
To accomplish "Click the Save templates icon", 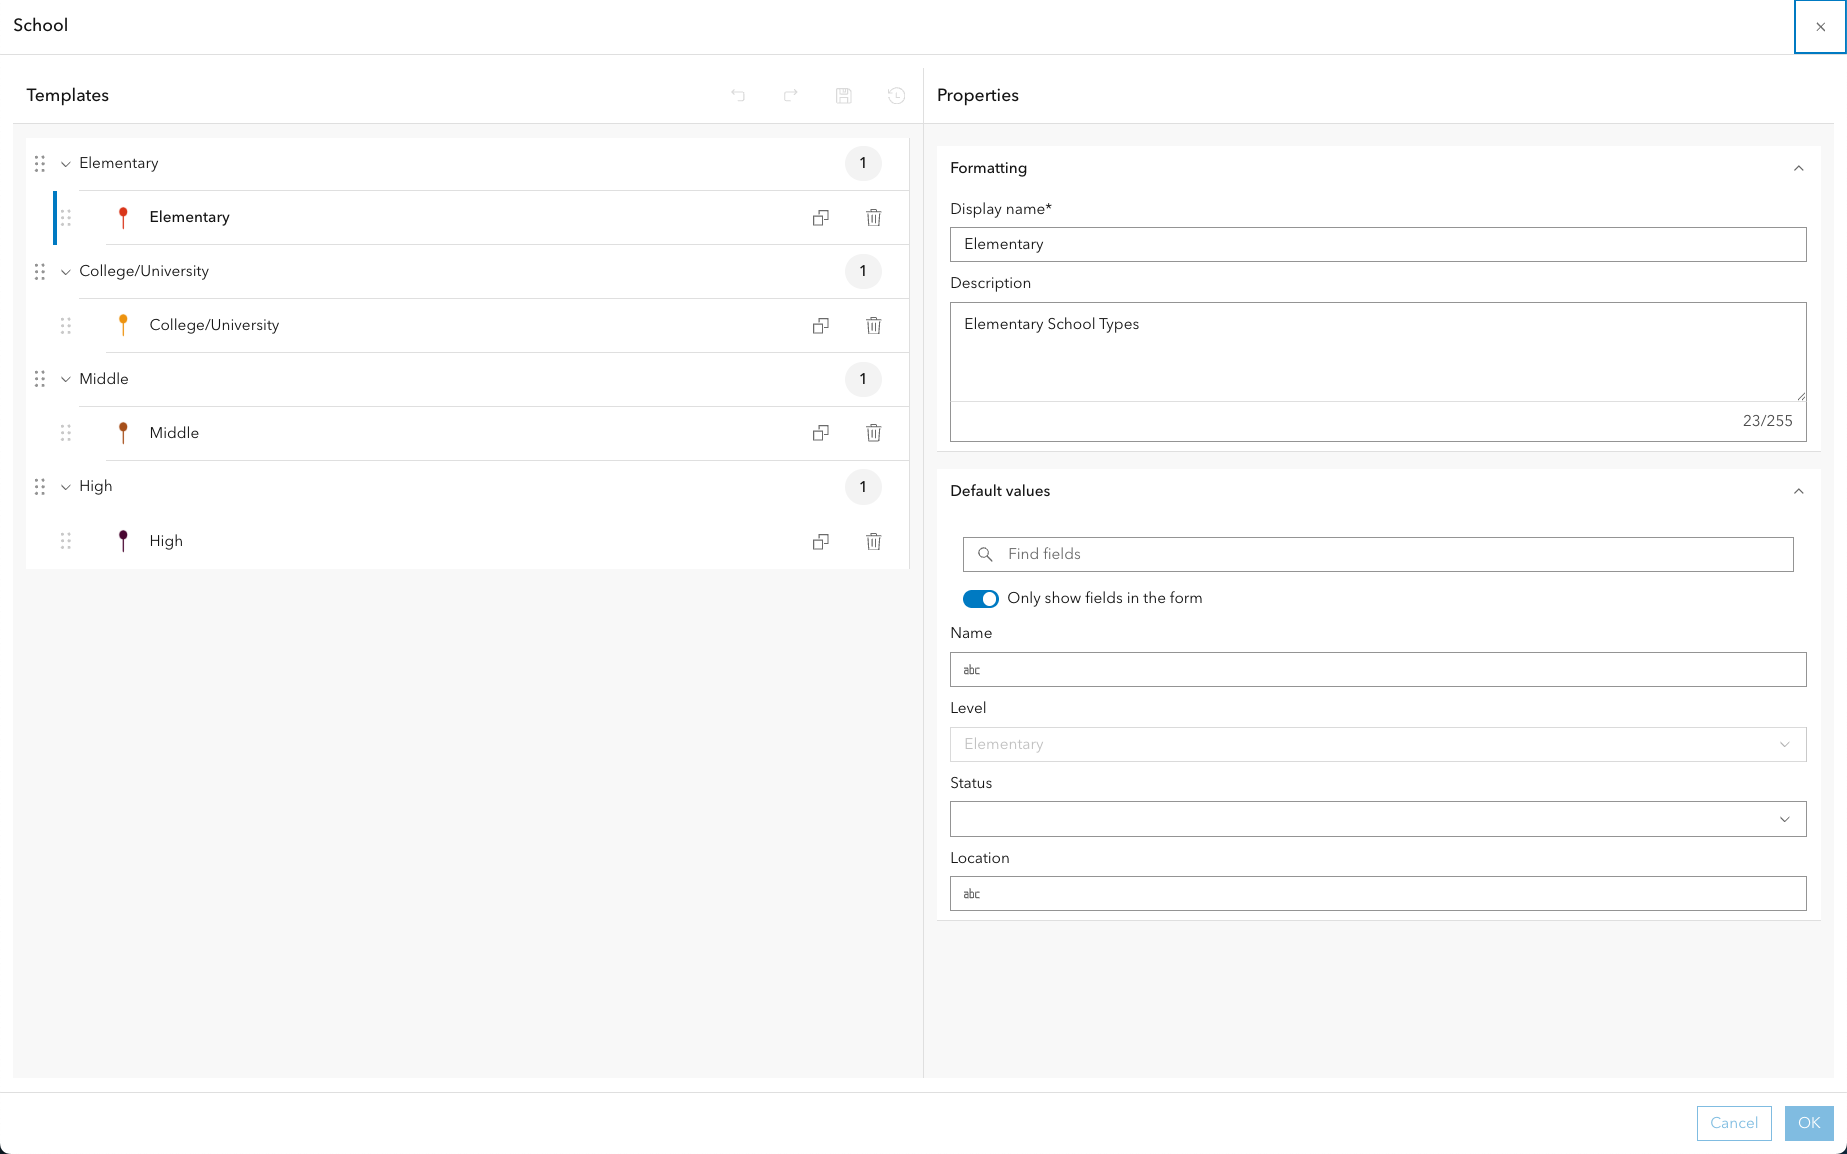I will [843, 95].
